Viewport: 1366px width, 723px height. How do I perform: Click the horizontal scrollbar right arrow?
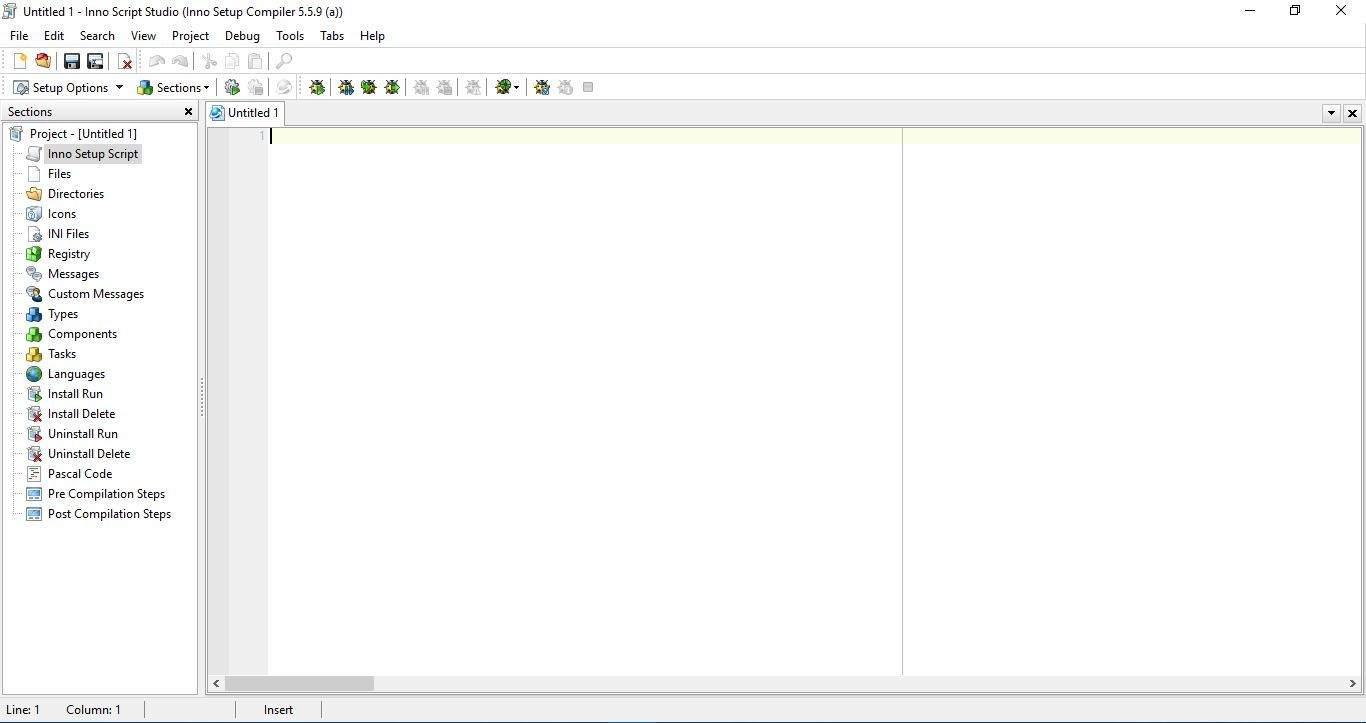[x=1353, y=683]
